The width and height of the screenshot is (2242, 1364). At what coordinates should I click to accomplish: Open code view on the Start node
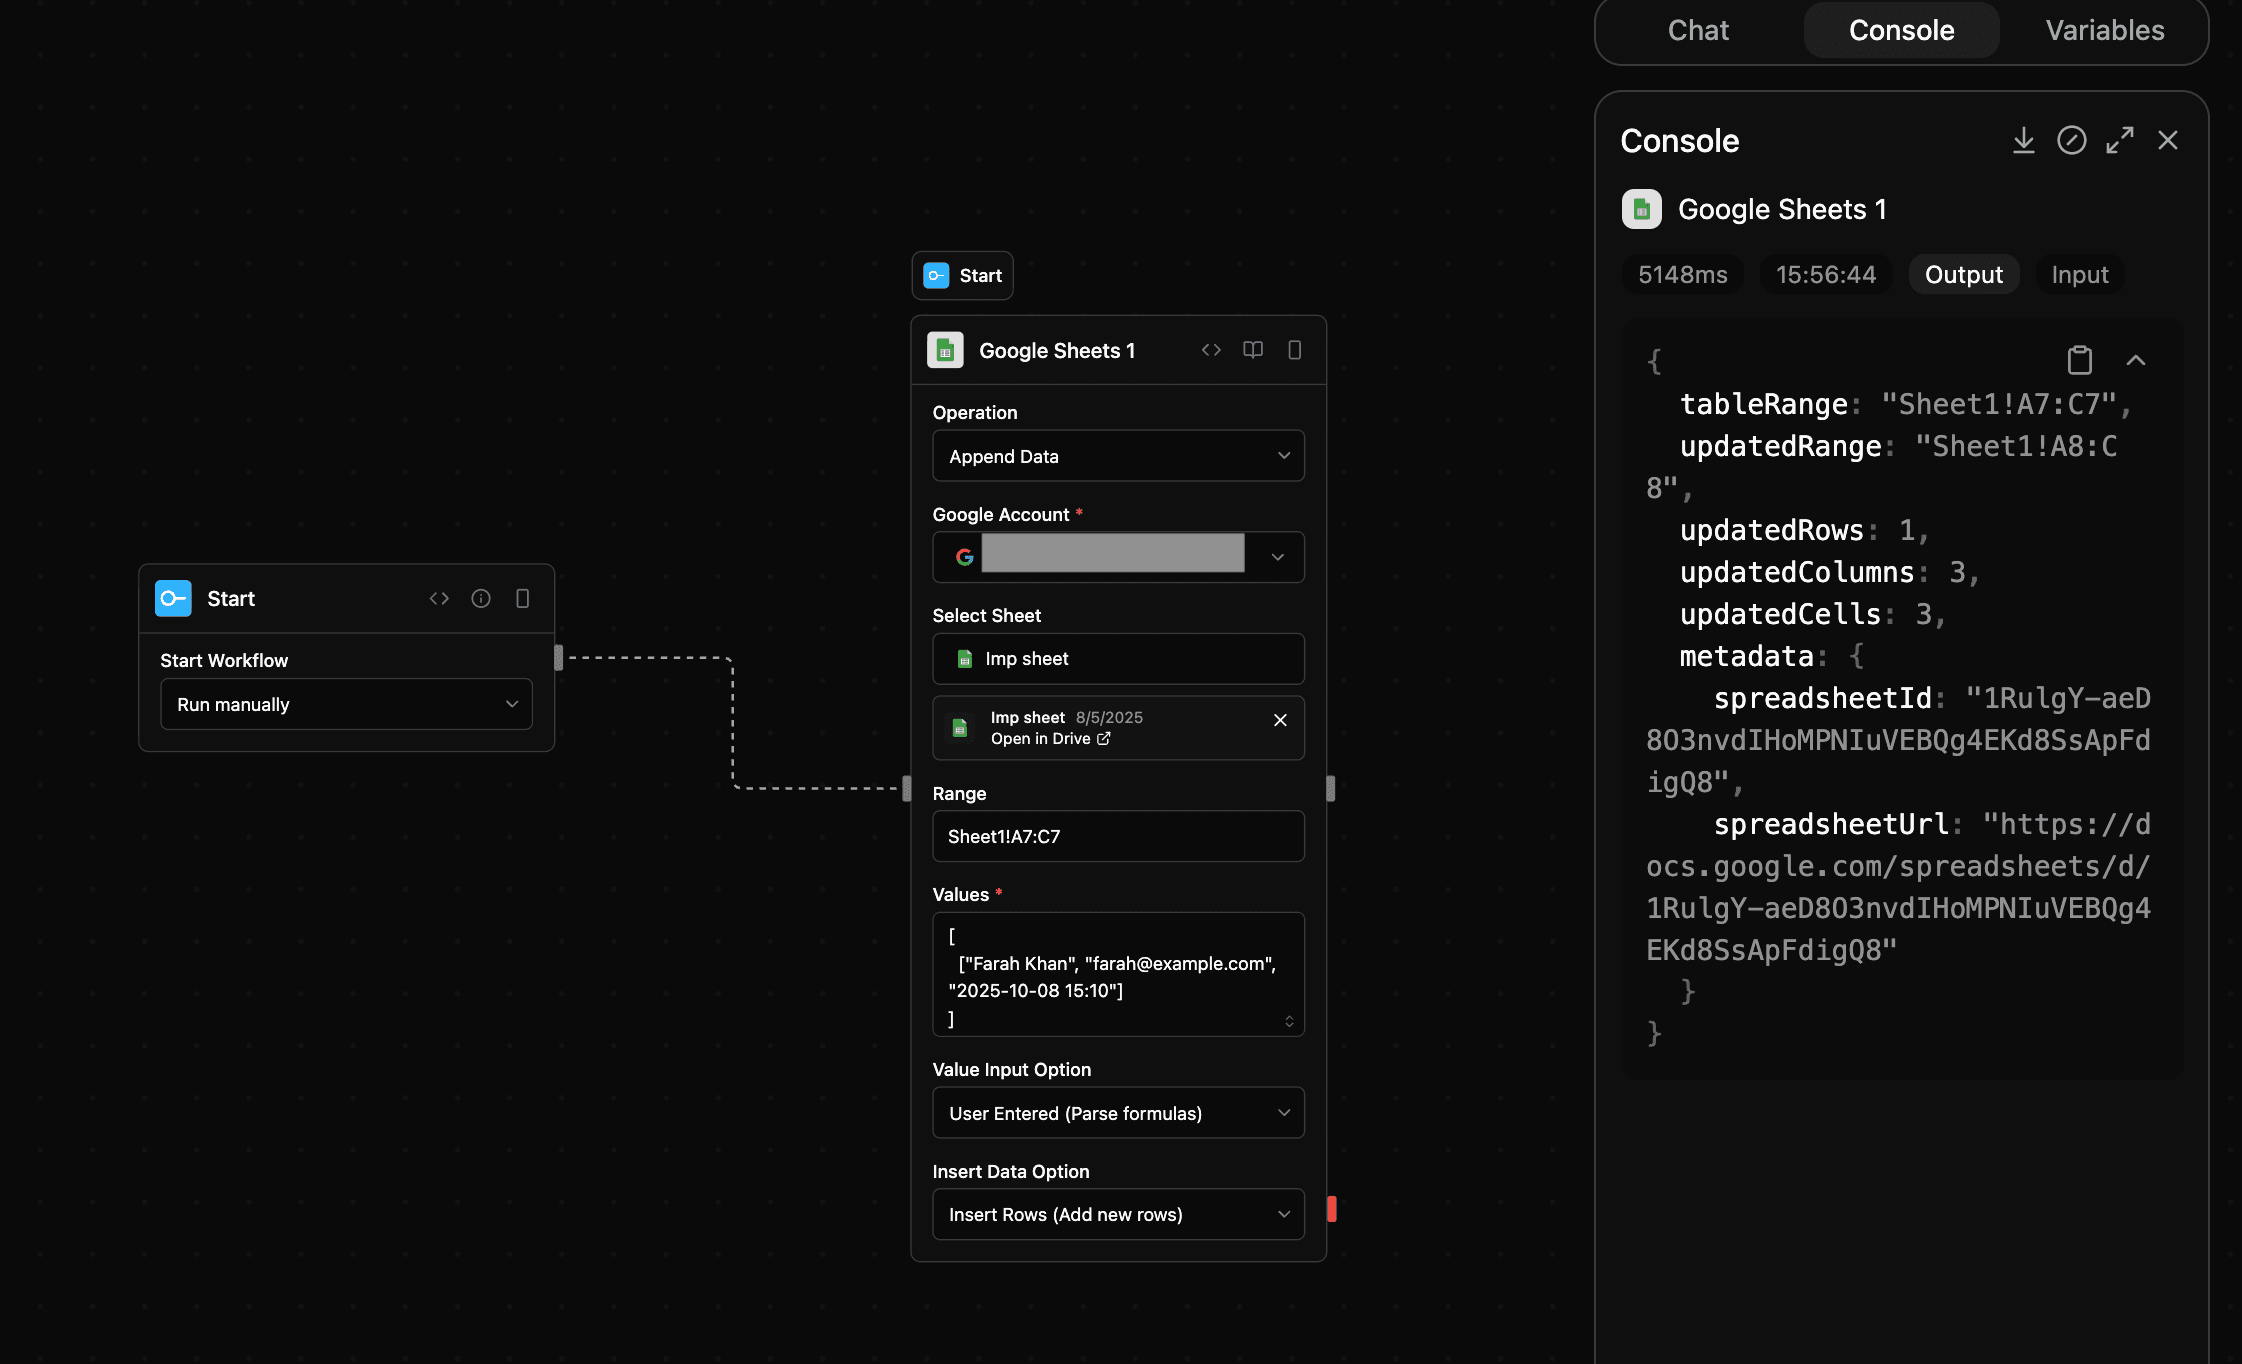click(x=439, y=598)
